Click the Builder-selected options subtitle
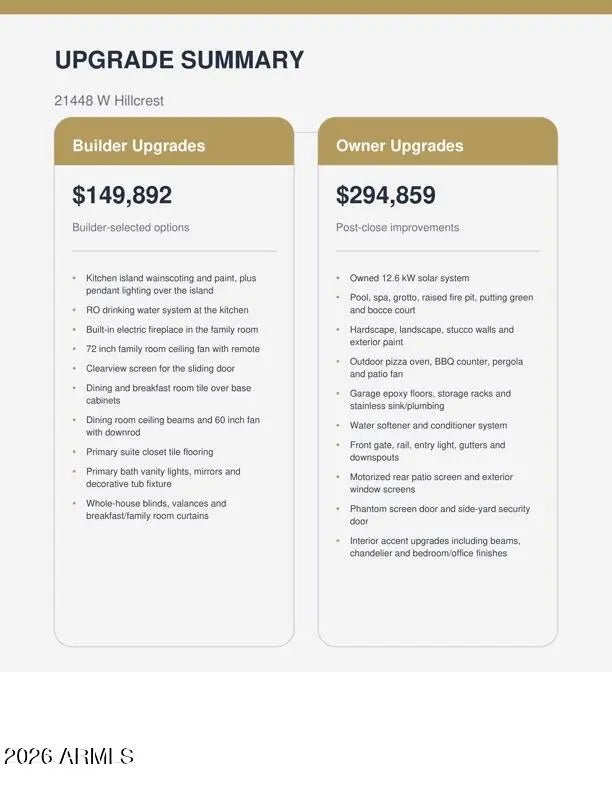The height and width of the screenshot is (792, 612). pos(130,228)
